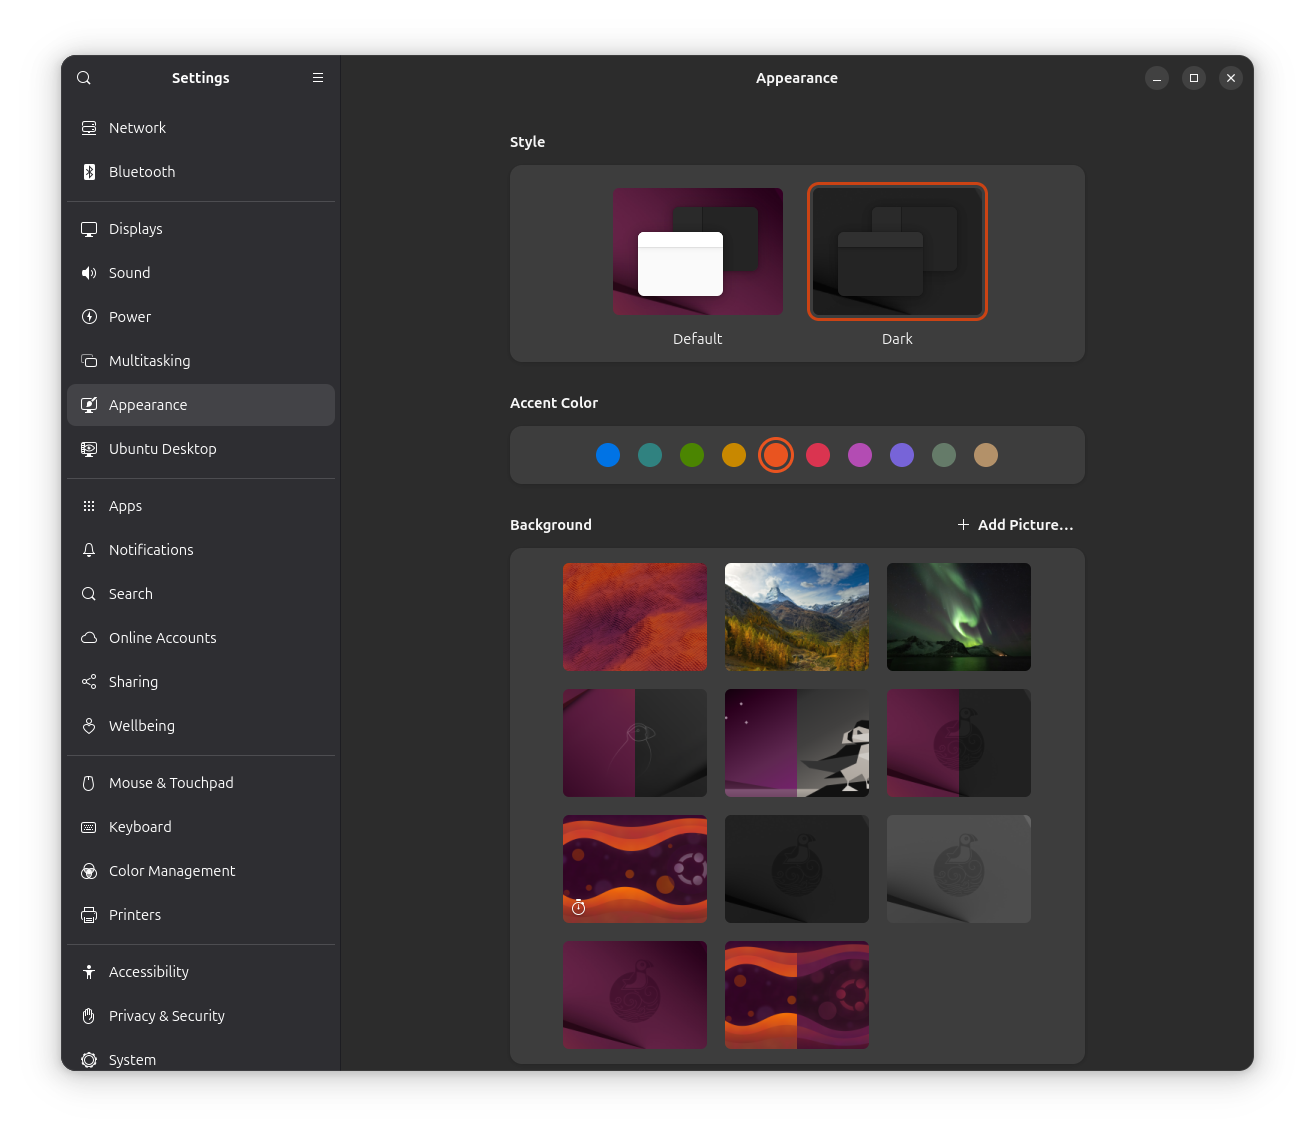Open Privacy & Security settings

[166, 1015]
